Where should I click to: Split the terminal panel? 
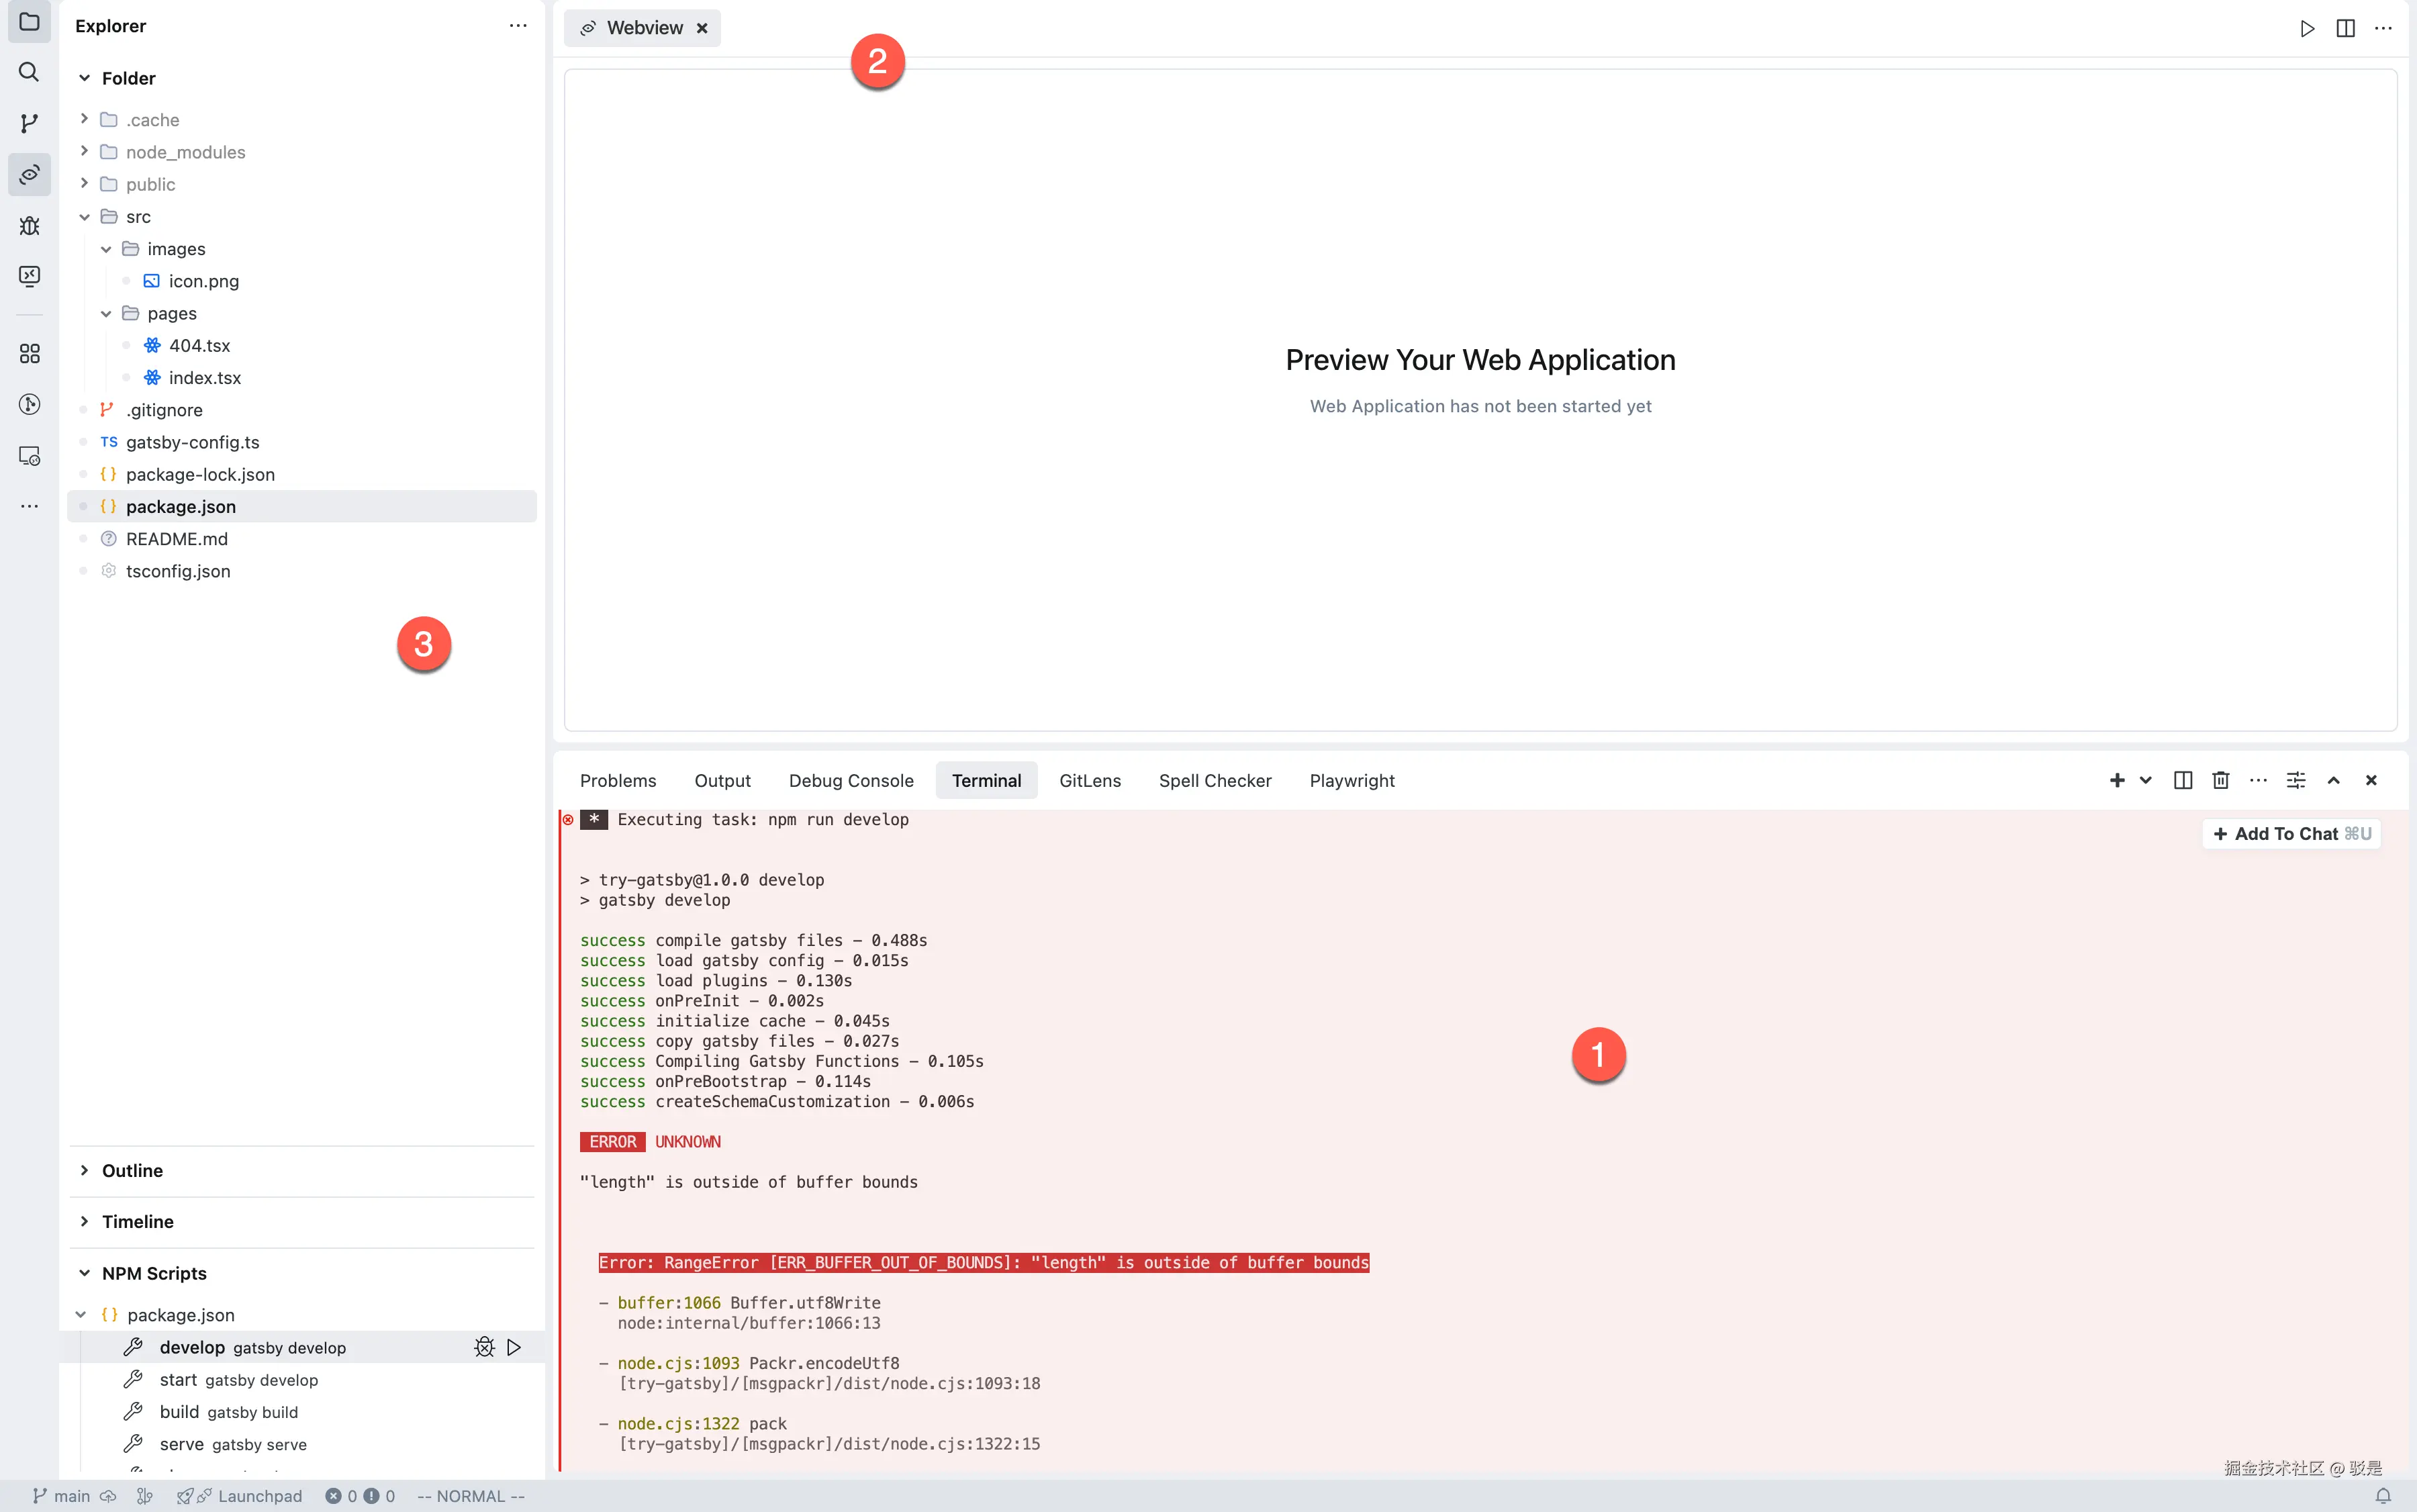coord(2183,780)
